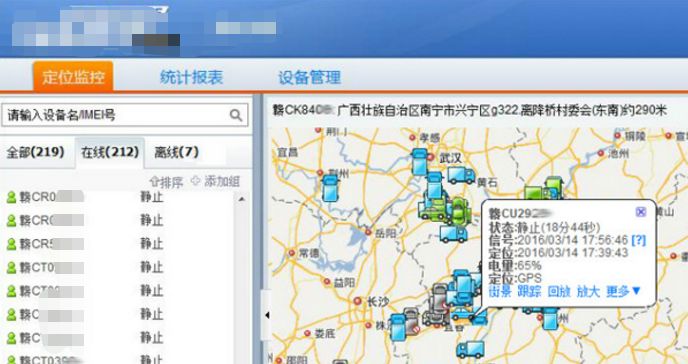Open 街景 street view link
This screenshot has width=688, height=364.
(x=500, y=291)
